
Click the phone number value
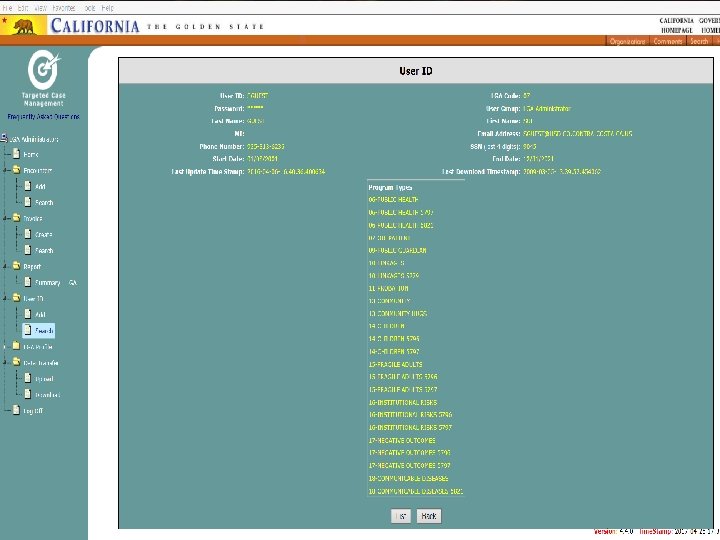pyautogui.click(x=266, y=146)
